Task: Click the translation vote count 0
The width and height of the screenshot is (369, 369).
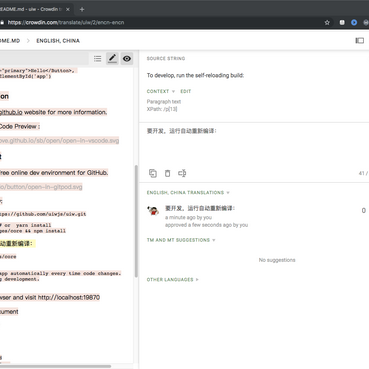Action: pos(363,211)
